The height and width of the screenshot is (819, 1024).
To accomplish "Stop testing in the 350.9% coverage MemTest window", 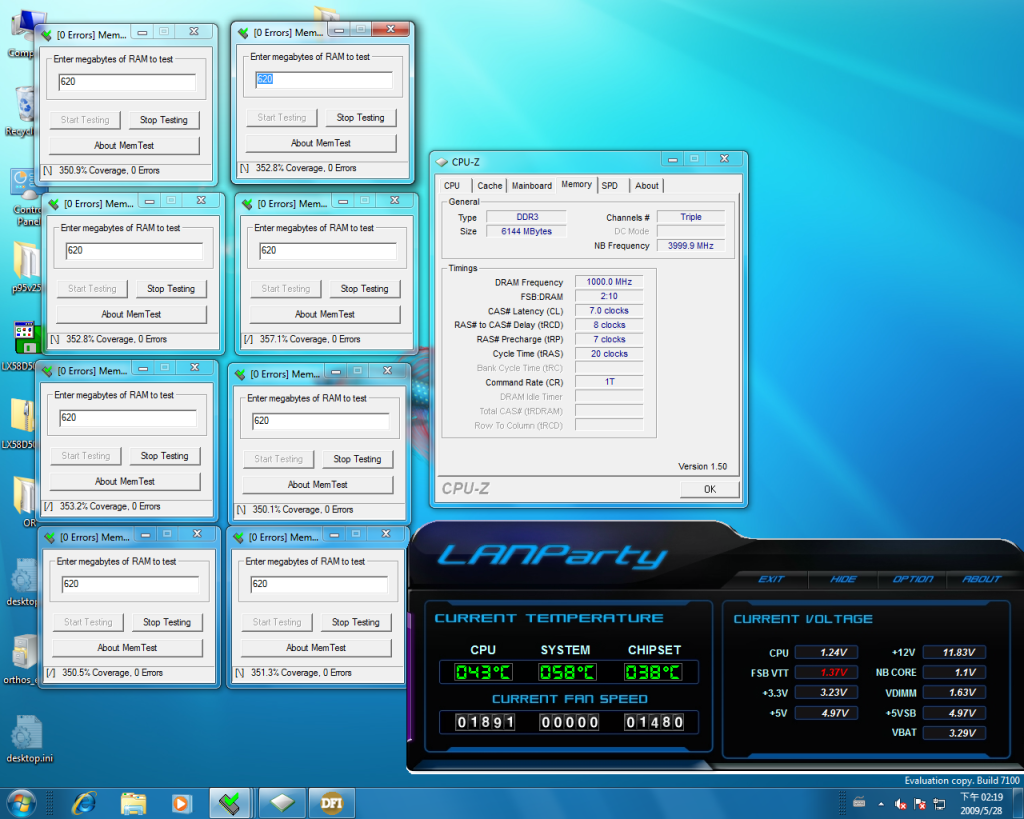I will (164, 120).
